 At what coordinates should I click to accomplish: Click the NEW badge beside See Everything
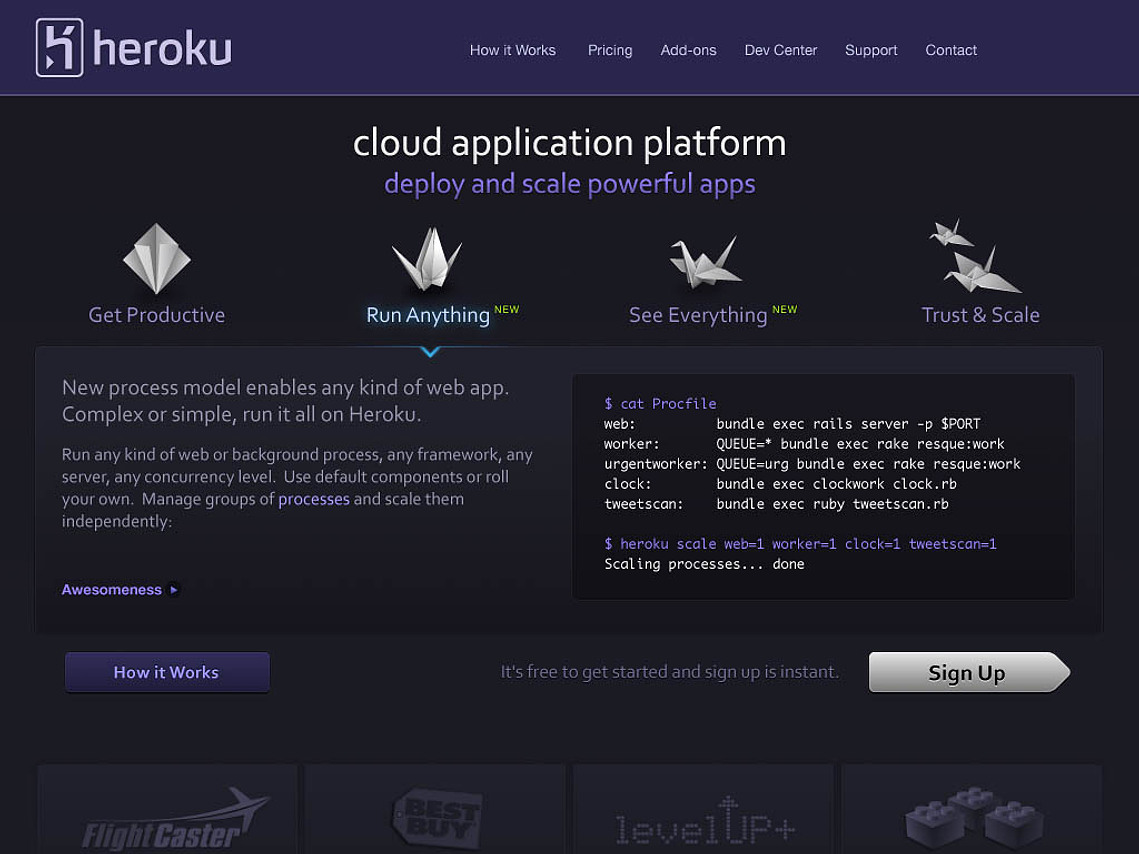click(785, 309)
